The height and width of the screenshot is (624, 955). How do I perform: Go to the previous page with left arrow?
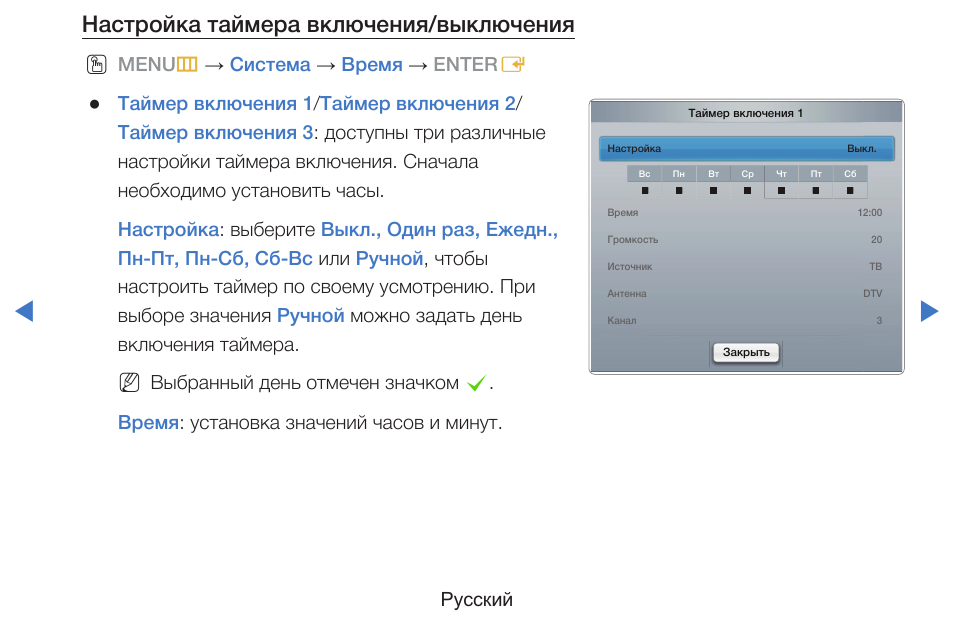click(x=25, y=311)
